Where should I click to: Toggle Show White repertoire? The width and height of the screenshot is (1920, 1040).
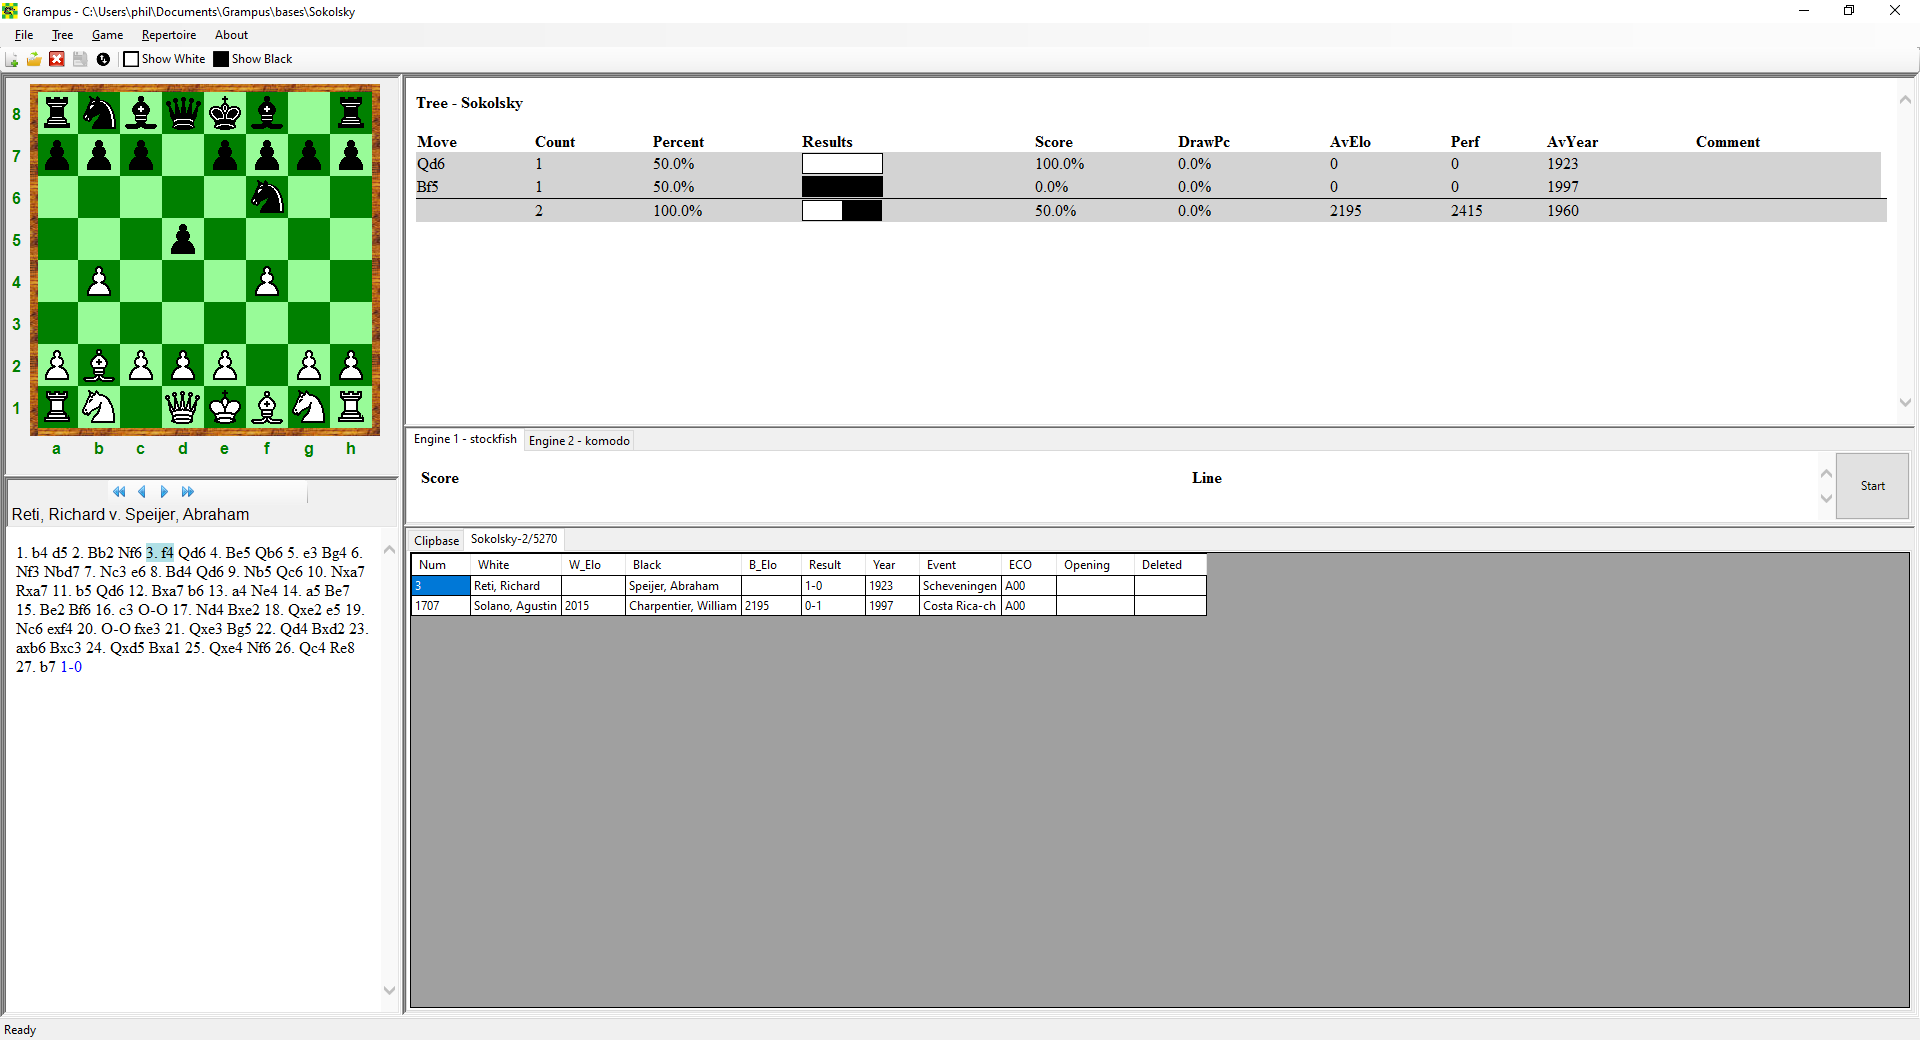pyautogui.click(x=131, y=60)
